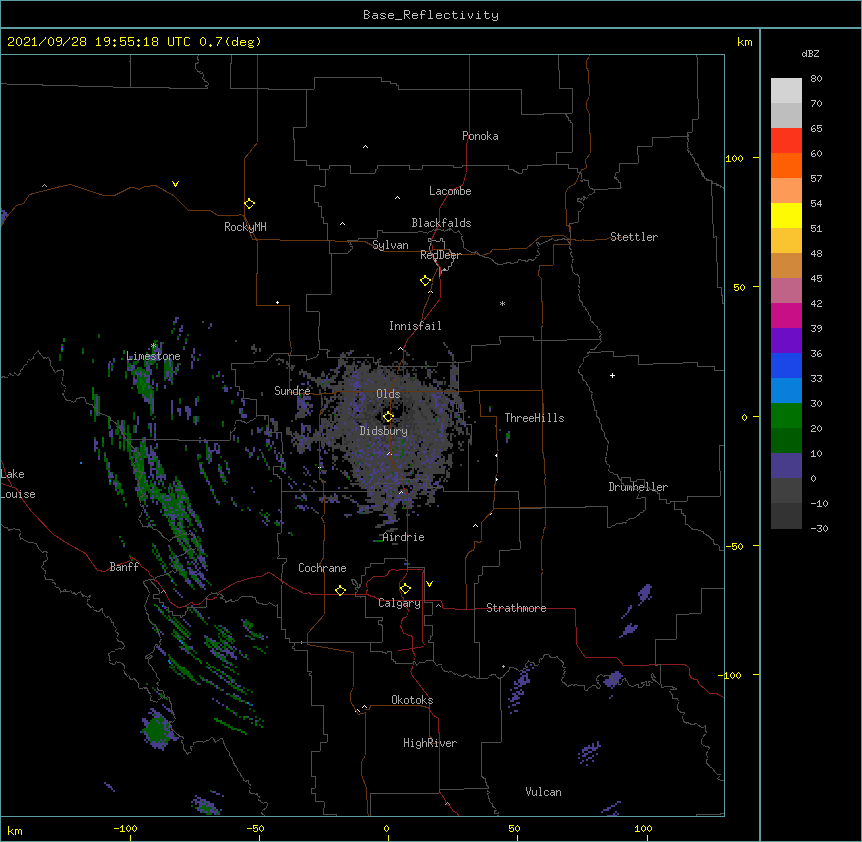Click the green-purple echo blob at lower left
The width and height of the screenshot is (862, 842).
pos(158,730)
